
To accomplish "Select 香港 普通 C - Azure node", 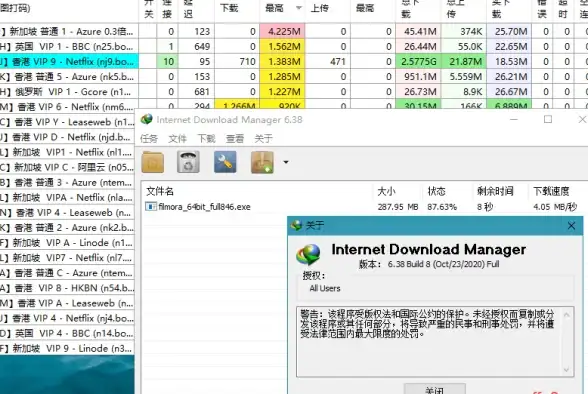I will coord(67,273).
